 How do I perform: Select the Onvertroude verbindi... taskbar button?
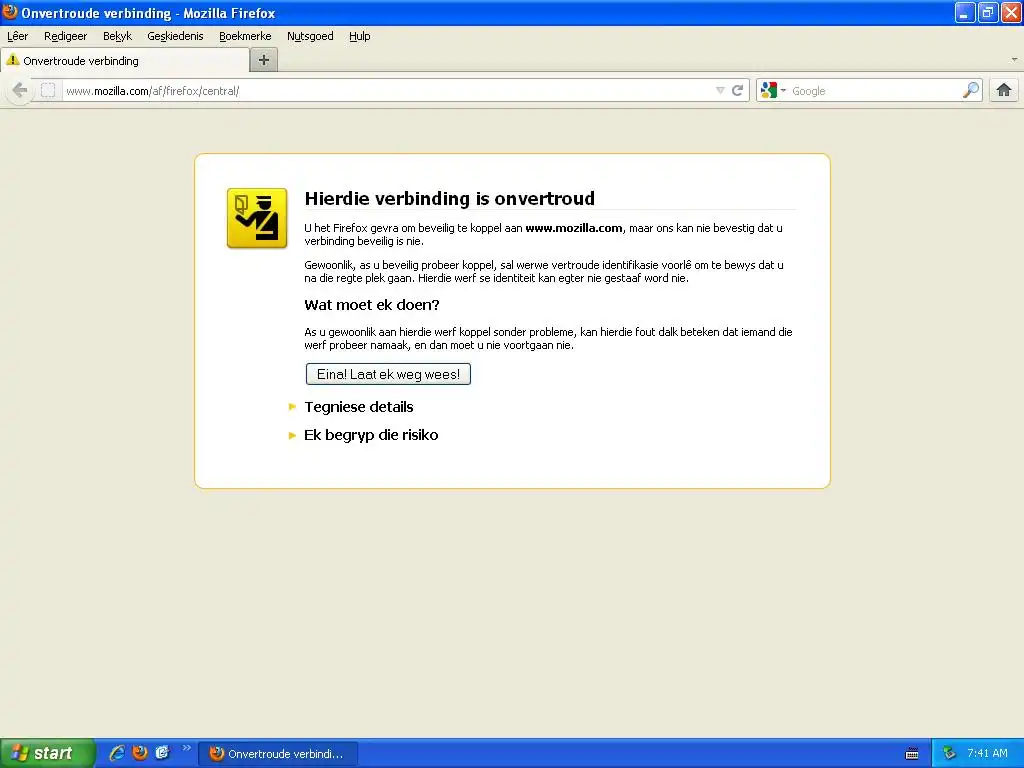point(278,754)
